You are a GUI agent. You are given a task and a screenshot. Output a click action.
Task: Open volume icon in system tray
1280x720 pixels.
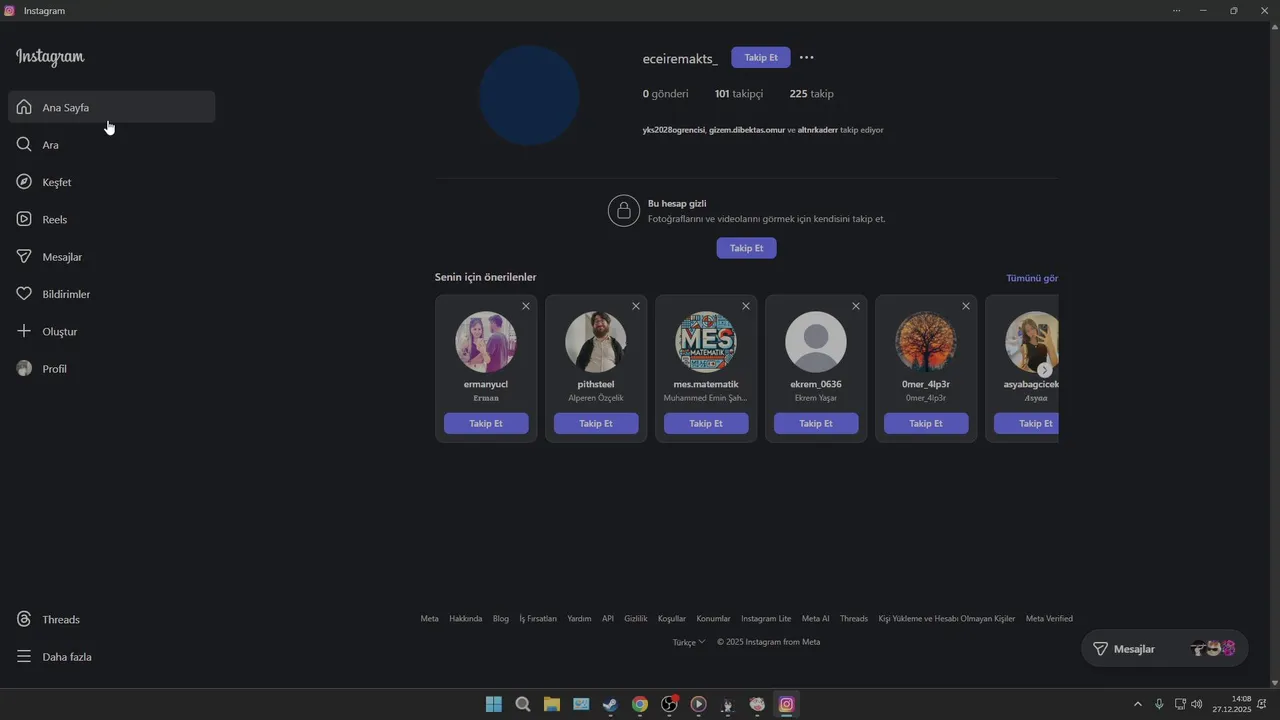(1197, 704)
